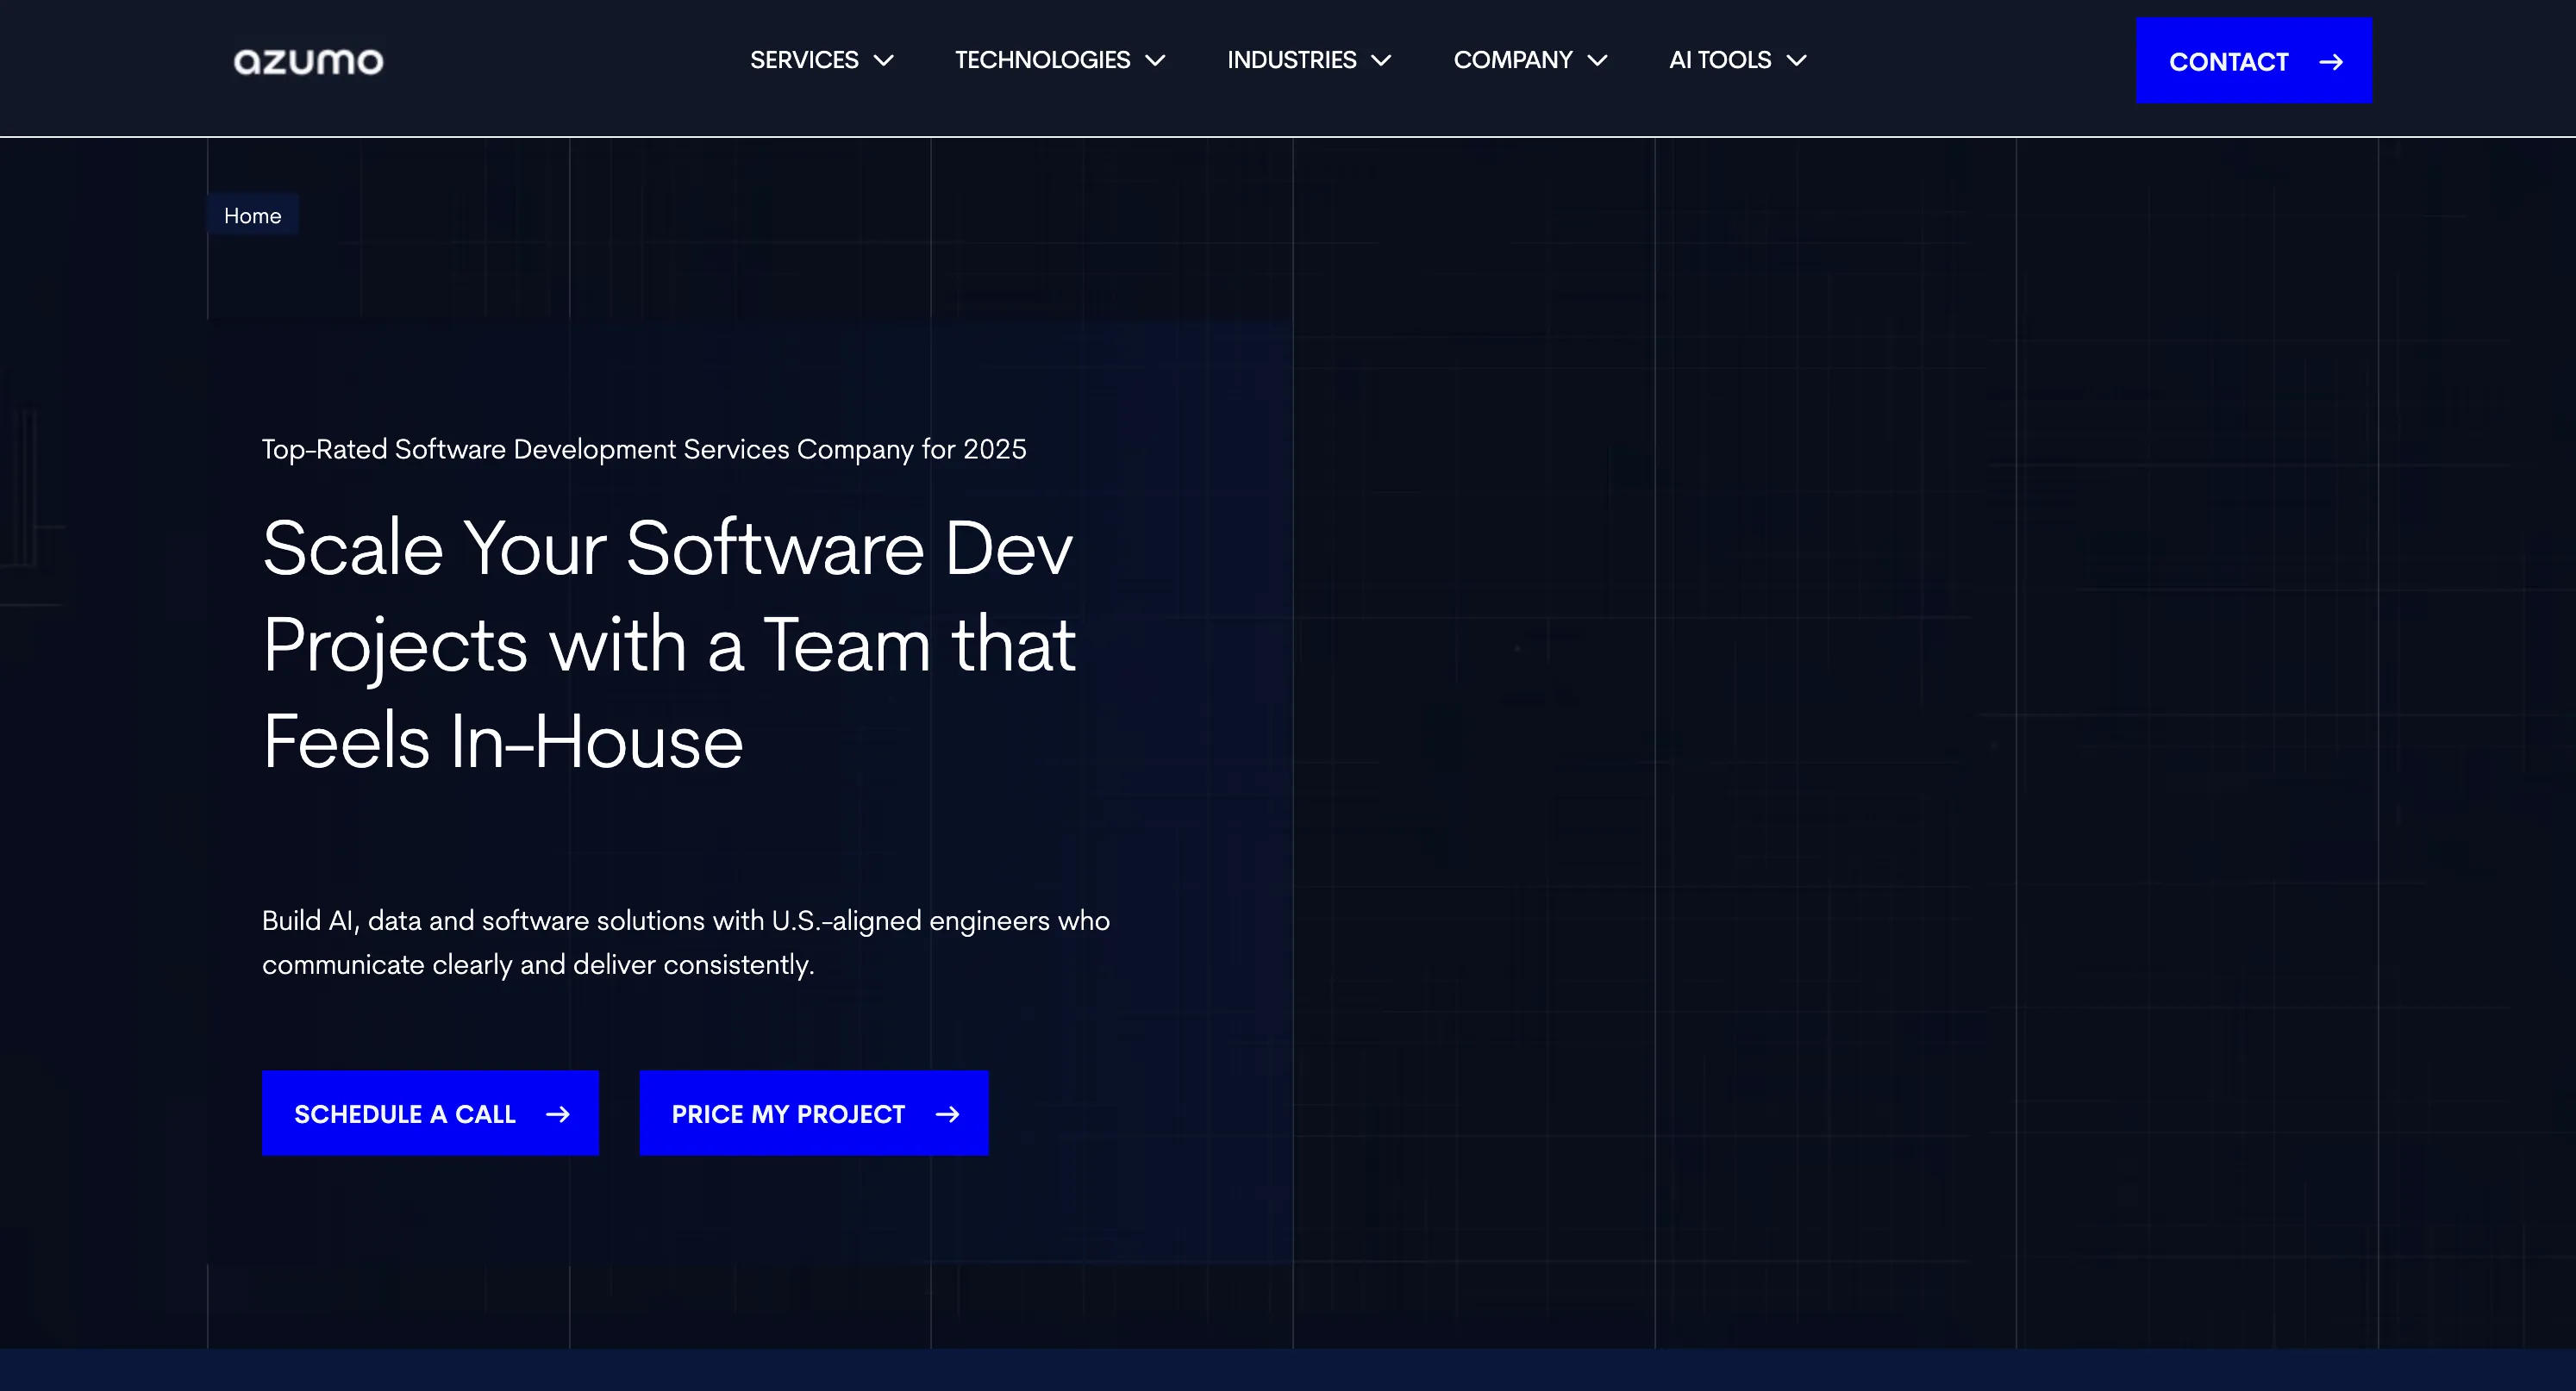
Task: Open the Home breadcrumb link
Action: click(253, 215)
